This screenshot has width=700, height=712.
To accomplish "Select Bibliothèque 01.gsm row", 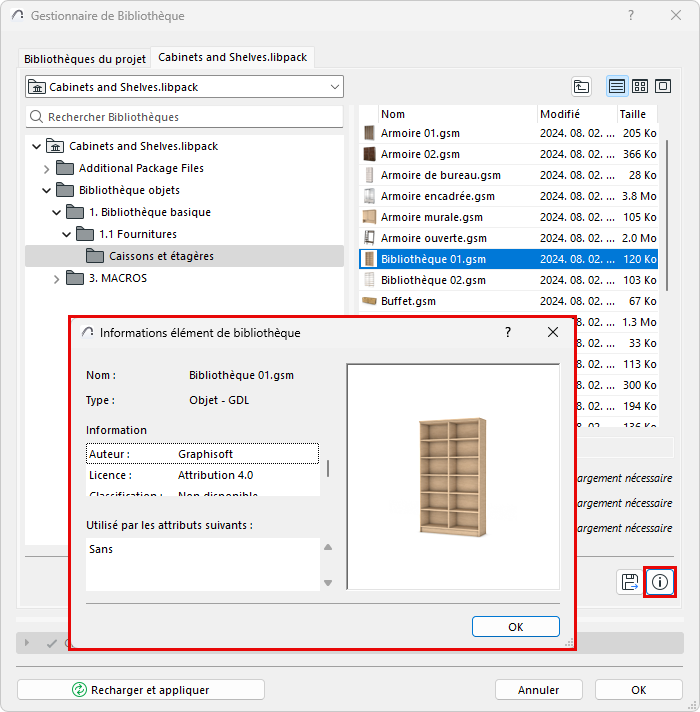I will pyautogui.click(x=508, y=259).
